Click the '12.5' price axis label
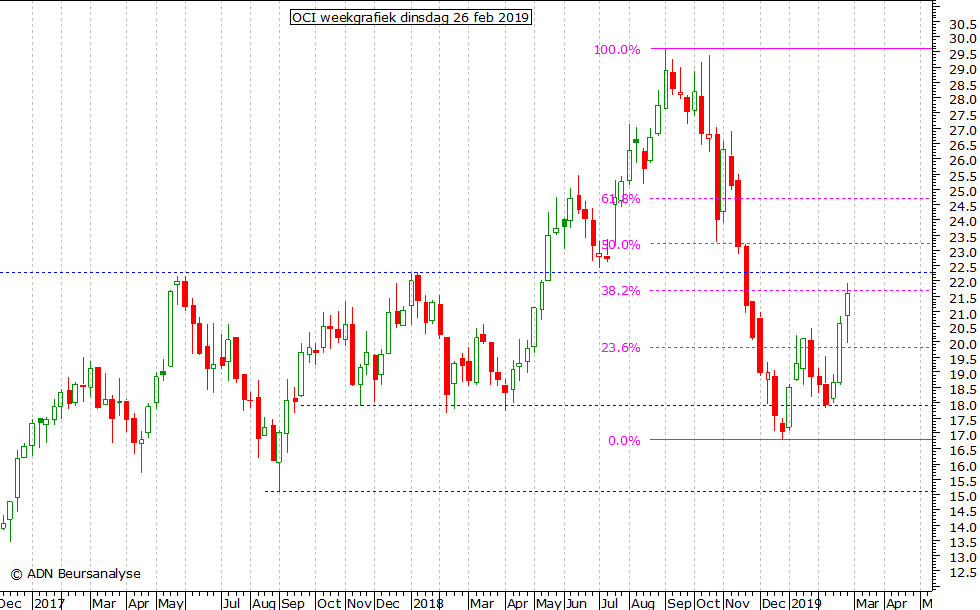 (x=962, y=573)
